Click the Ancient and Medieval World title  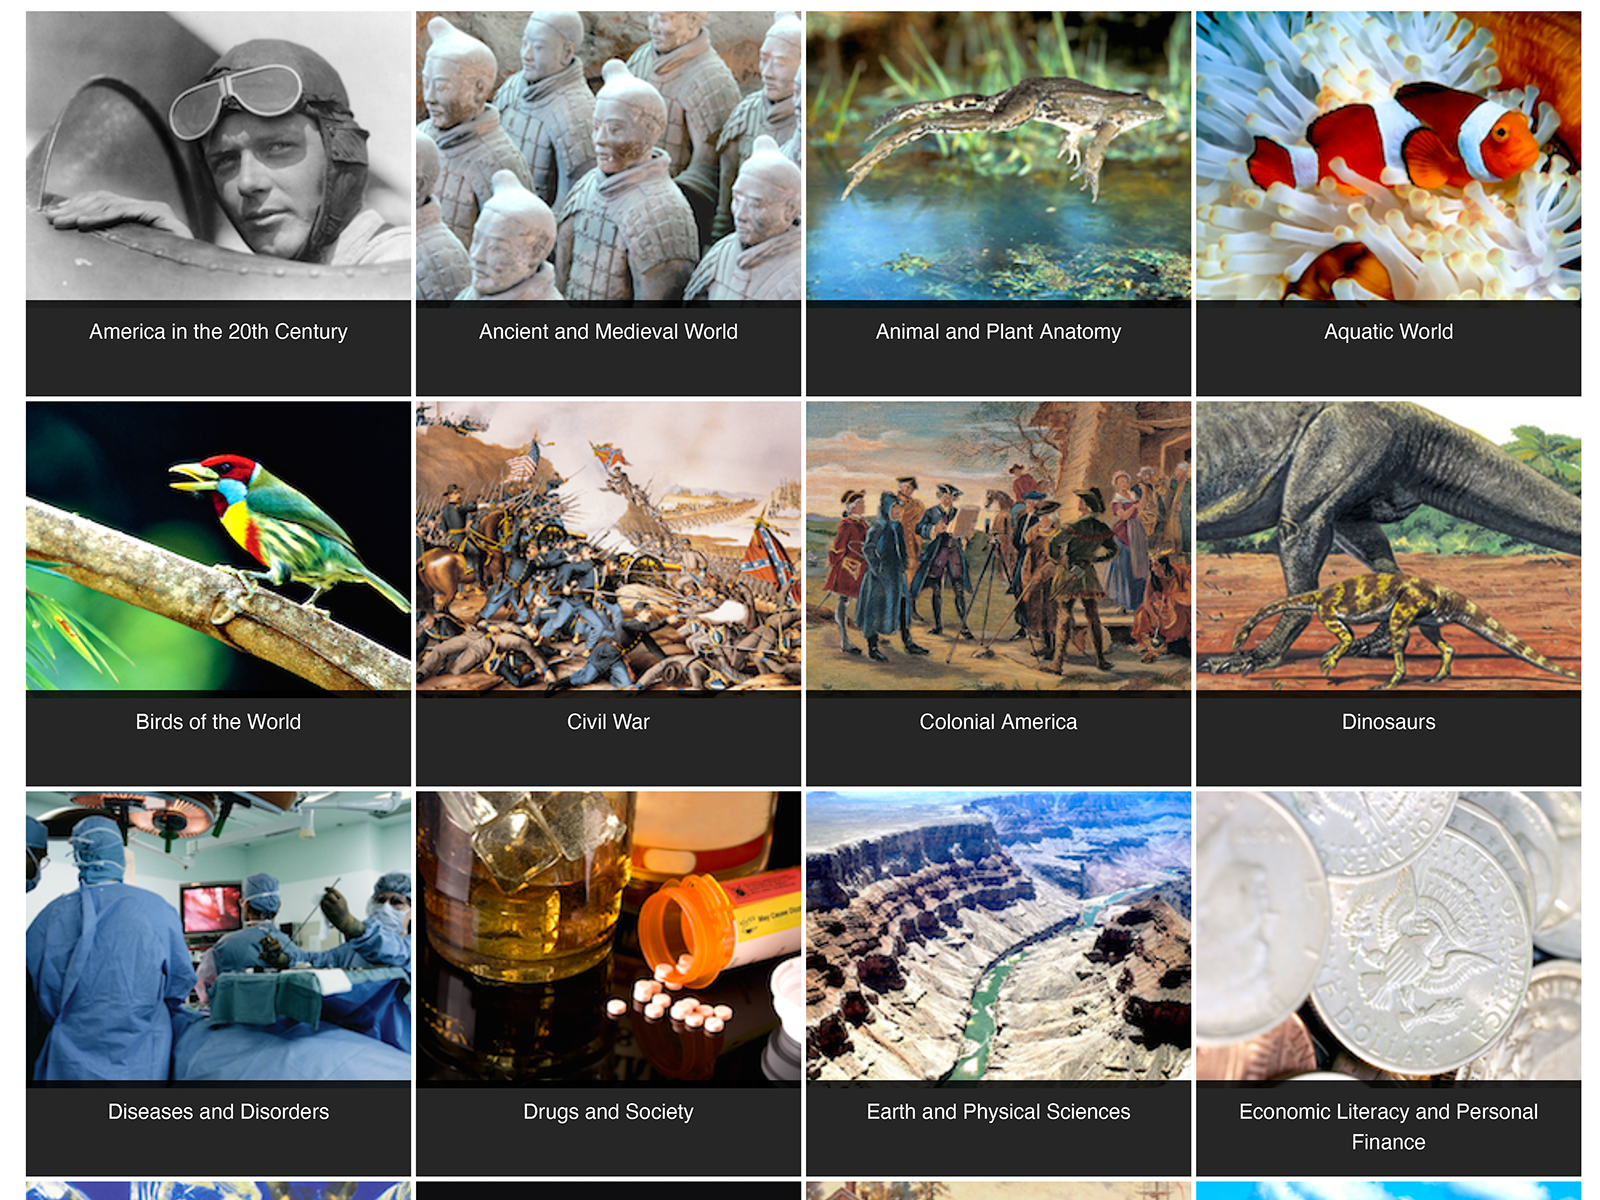pyautogui.click(x=608, y=332)
